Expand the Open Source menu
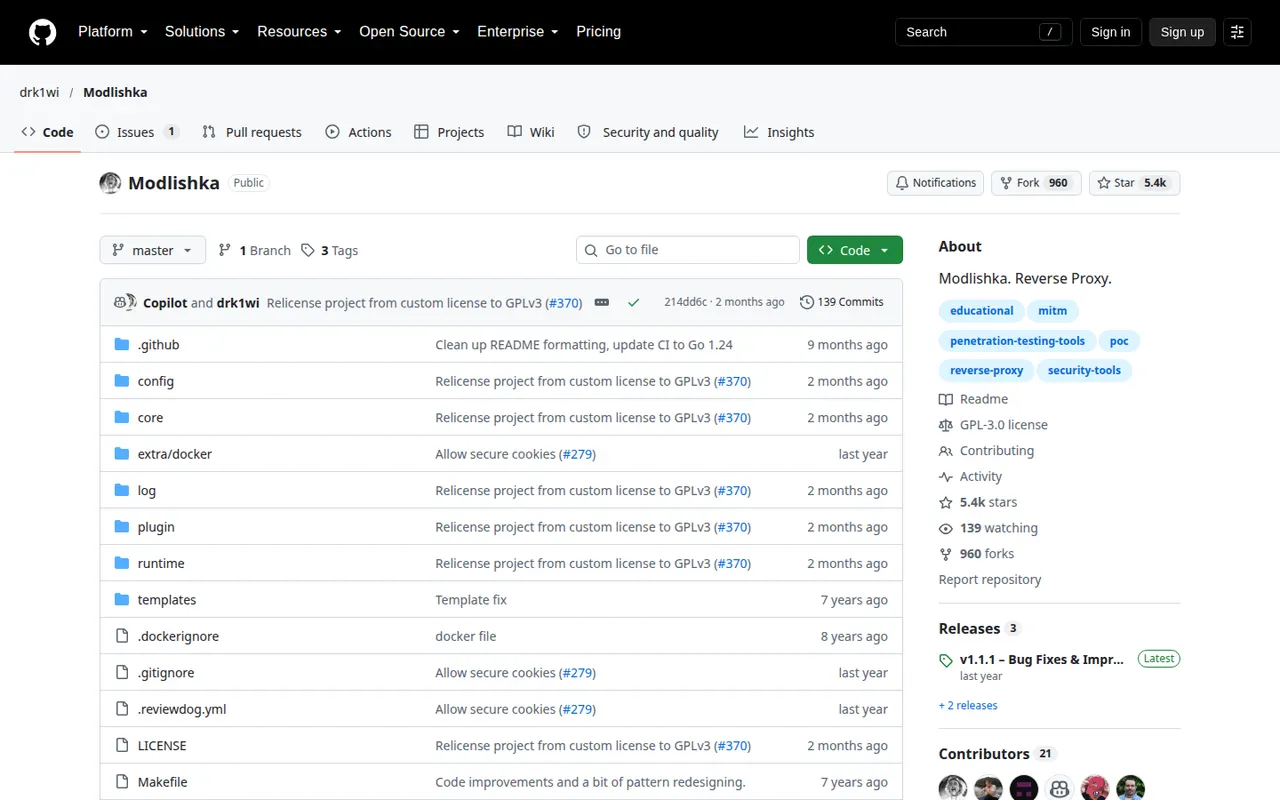The width and height of the screenshot is (1280, 800). click(x=409, y=32)
